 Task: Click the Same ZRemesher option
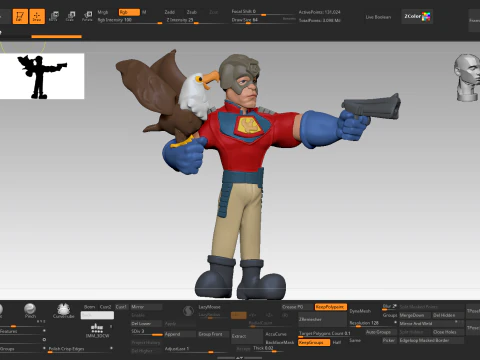pos(355,340)
